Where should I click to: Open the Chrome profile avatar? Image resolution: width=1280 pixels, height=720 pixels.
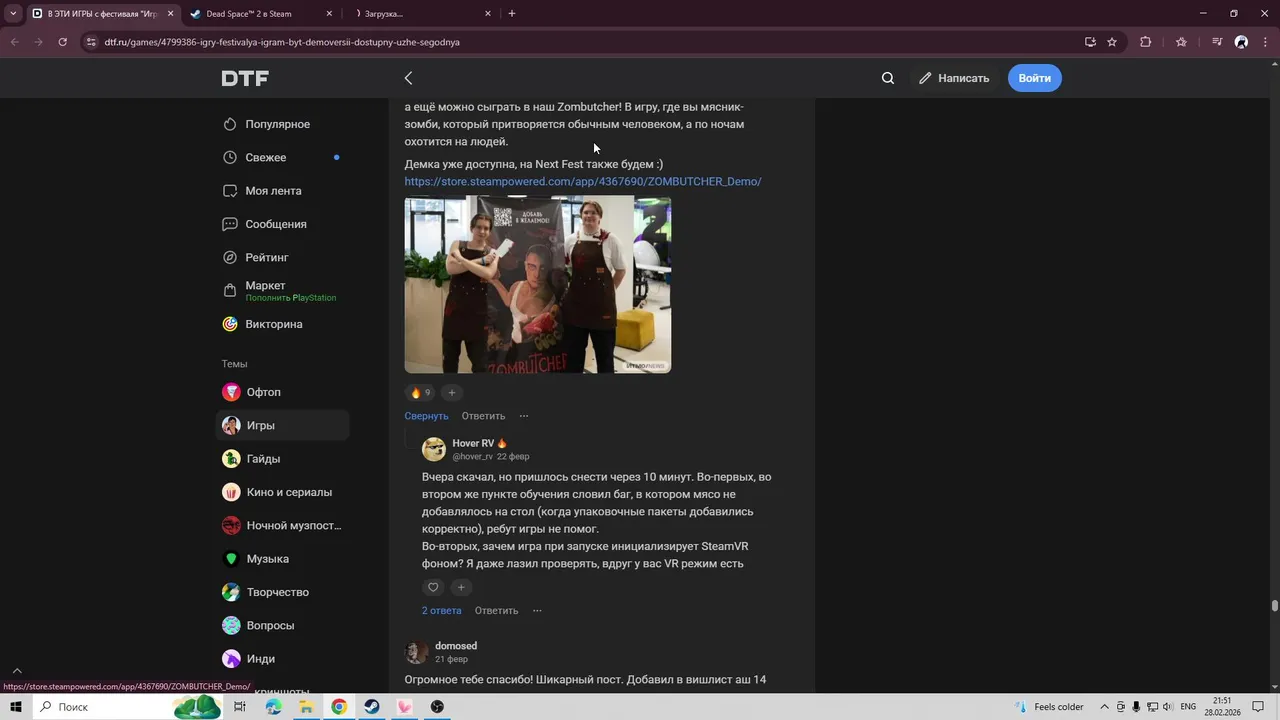[x=1241, y=42]
